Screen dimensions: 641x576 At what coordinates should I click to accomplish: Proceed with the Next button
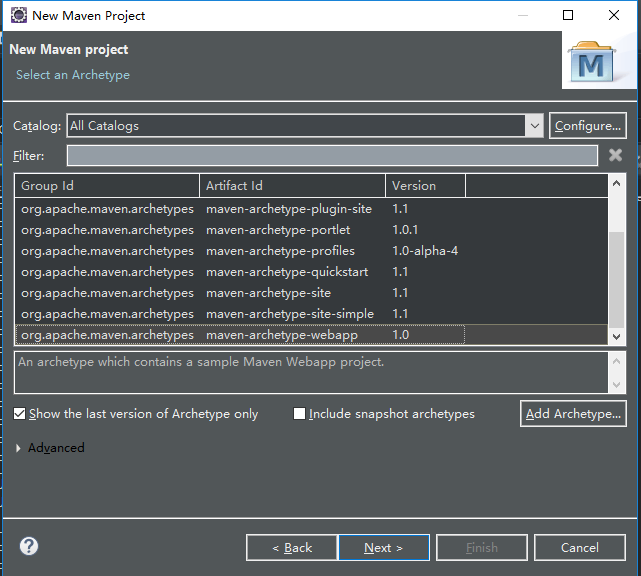coord(384,547)
